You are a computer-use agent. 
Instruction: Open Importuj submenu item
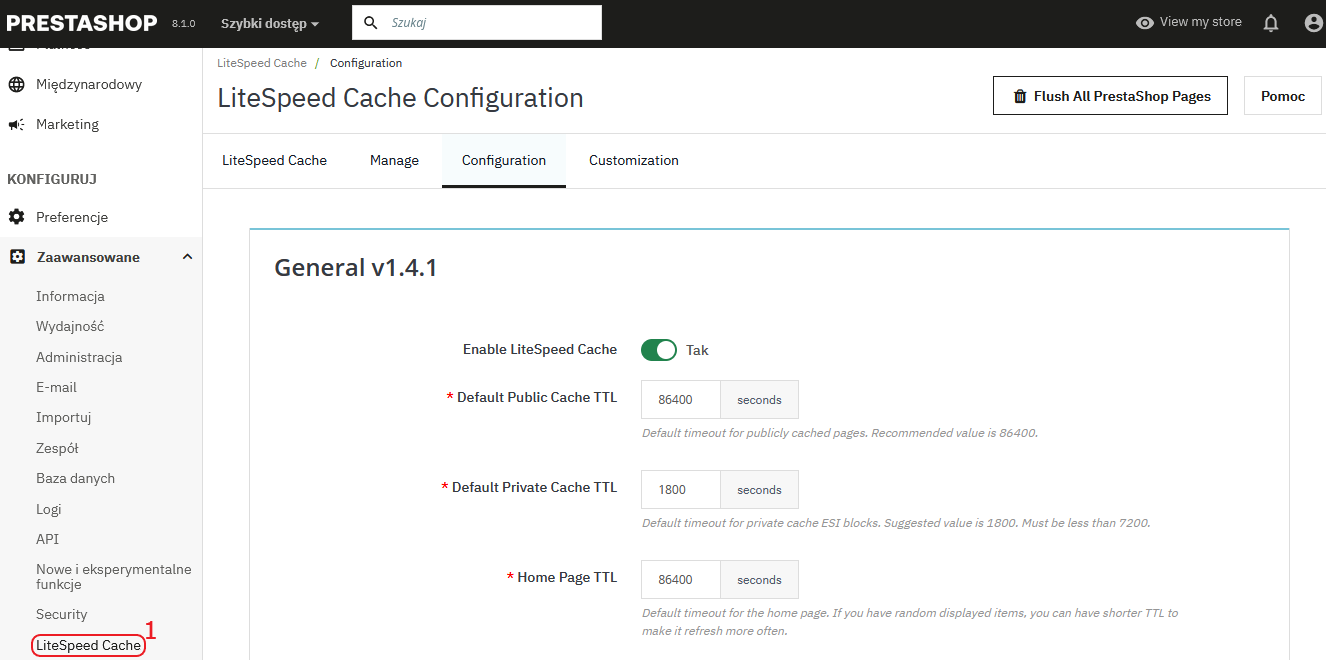point(63,417)
